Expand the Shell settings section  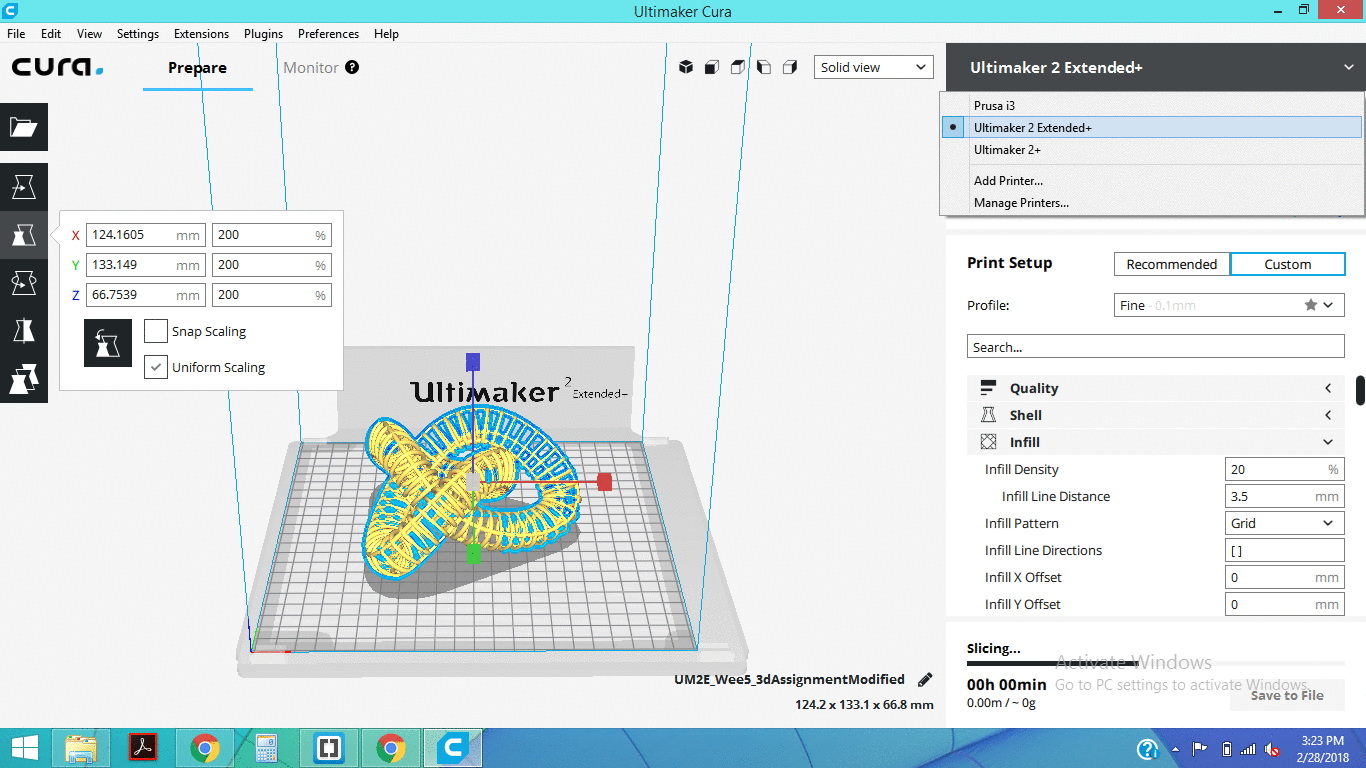click(1156, 415)
